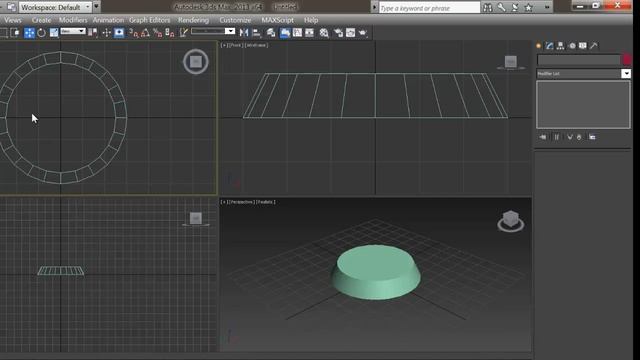Click the Render Production teapot icon
Screen dimensions: 640x360
(363, 33)
